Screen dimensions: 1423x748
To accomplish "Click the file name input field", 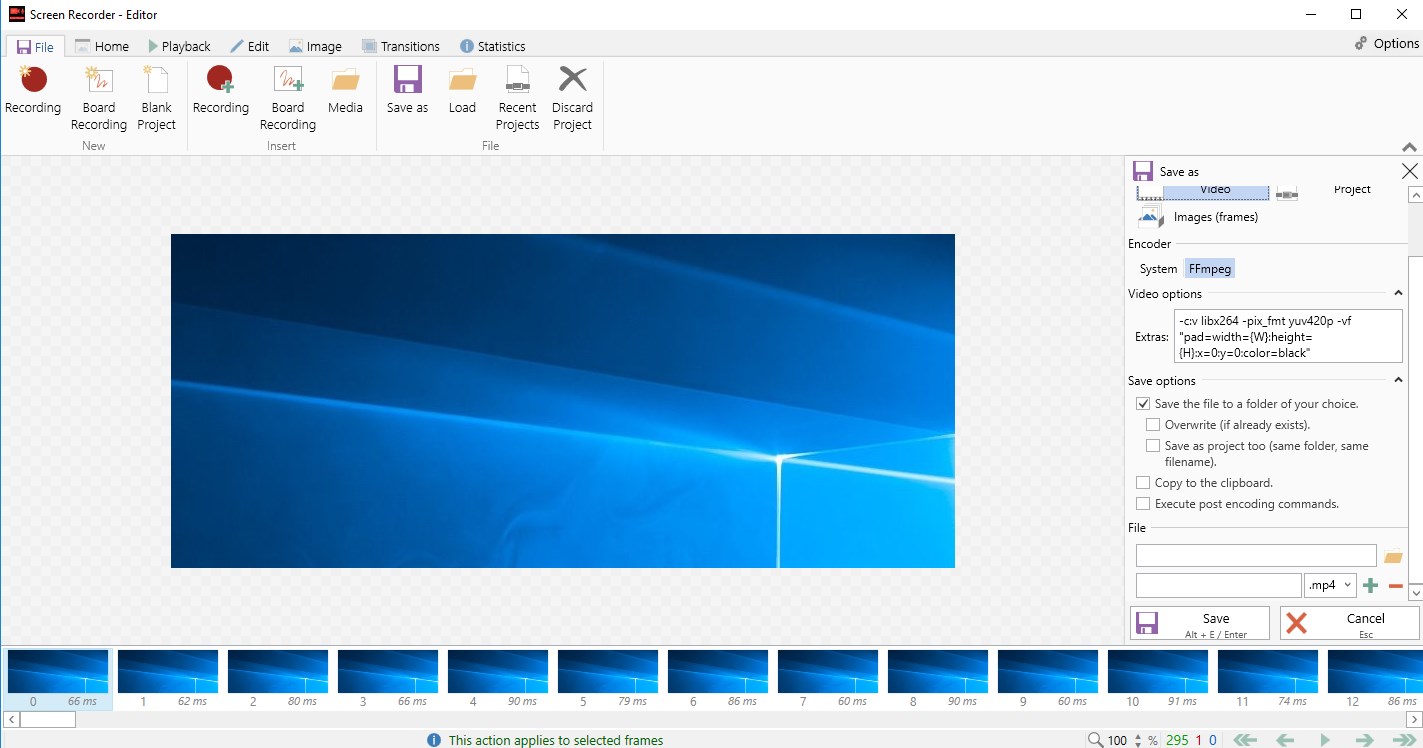I will pos(1219,585).
